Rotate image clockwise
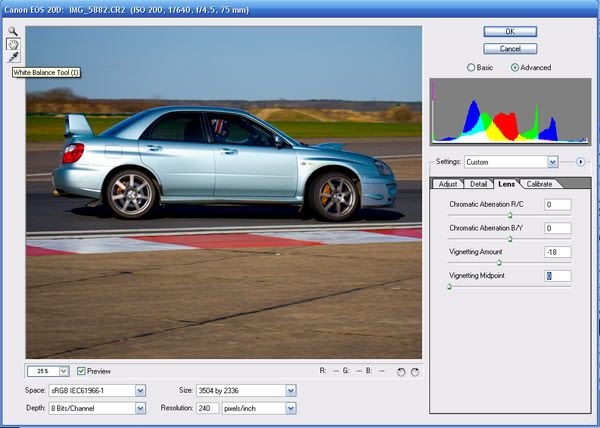Viewport: 600px width, 428px height. [414, 371]
